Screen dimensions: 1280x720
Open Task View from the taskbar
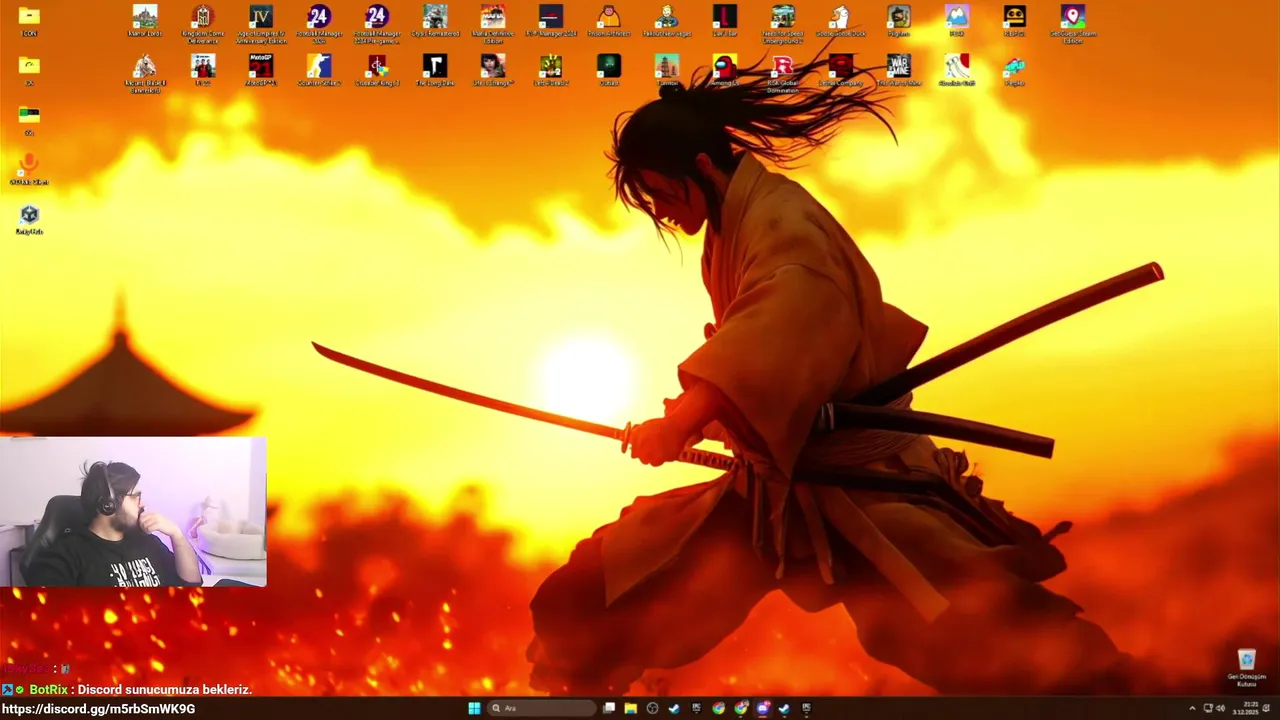609,708
